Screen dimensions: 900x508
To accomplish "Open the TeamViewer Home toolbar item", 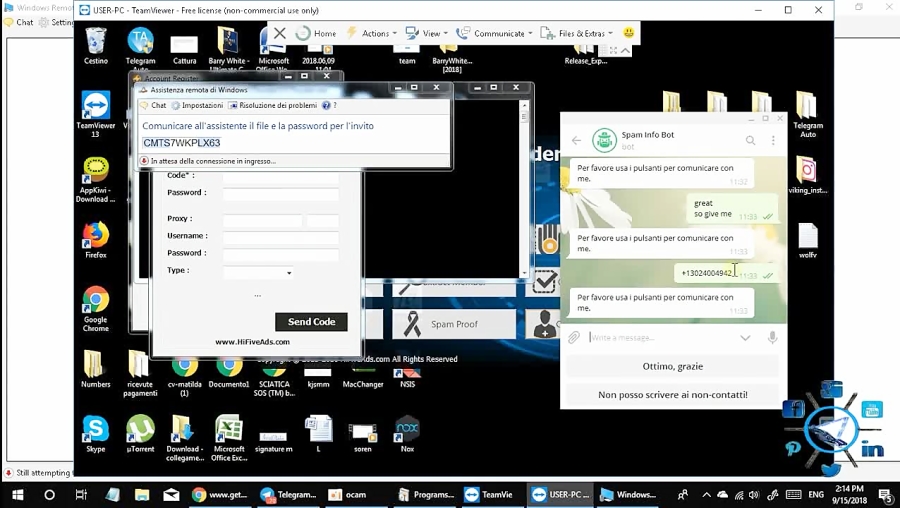I will 316,33.
